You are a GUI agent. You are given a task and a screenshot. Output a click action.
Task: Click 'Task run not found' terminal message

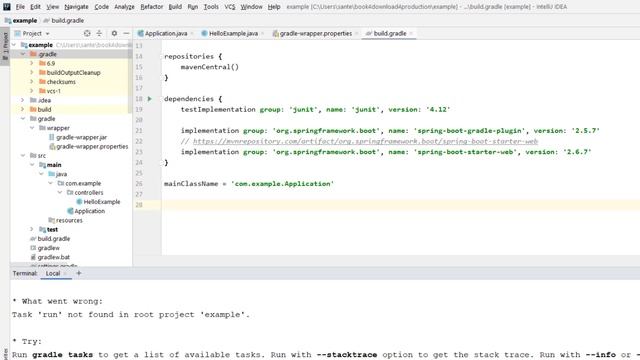(x=131, y=315)
